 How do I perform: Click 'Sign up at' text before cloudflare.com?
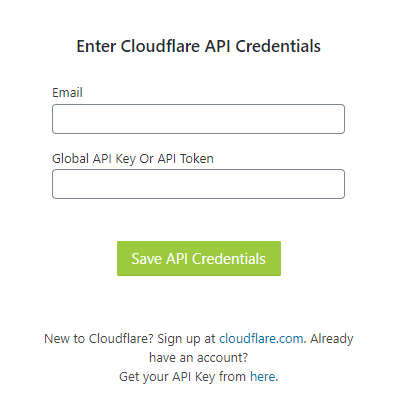pos(186,339)
